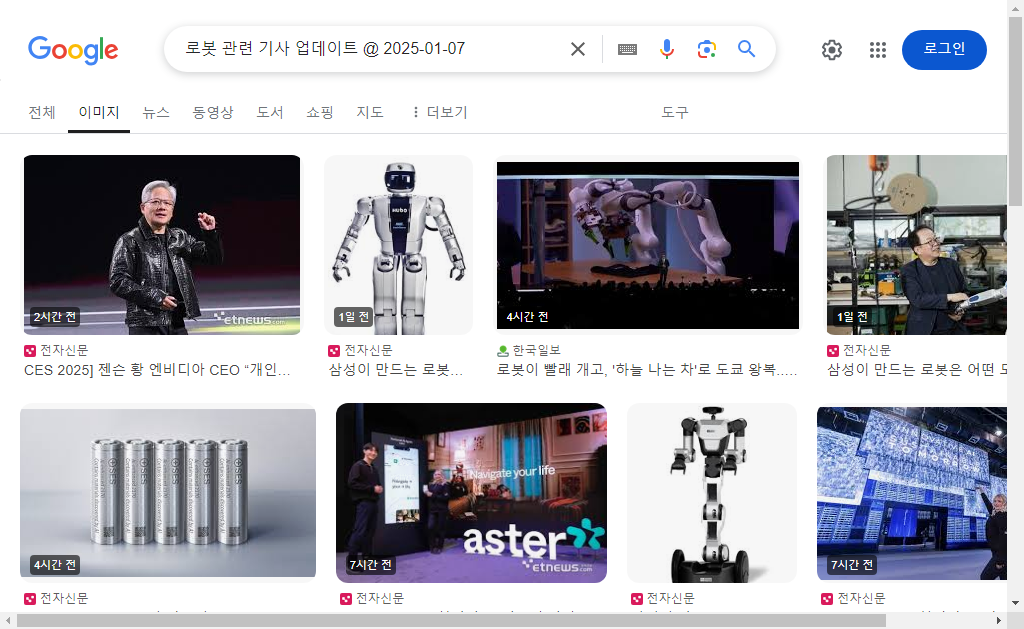Select the 이미지 tab
This screenshot has height=629, width=1024.
99,112
